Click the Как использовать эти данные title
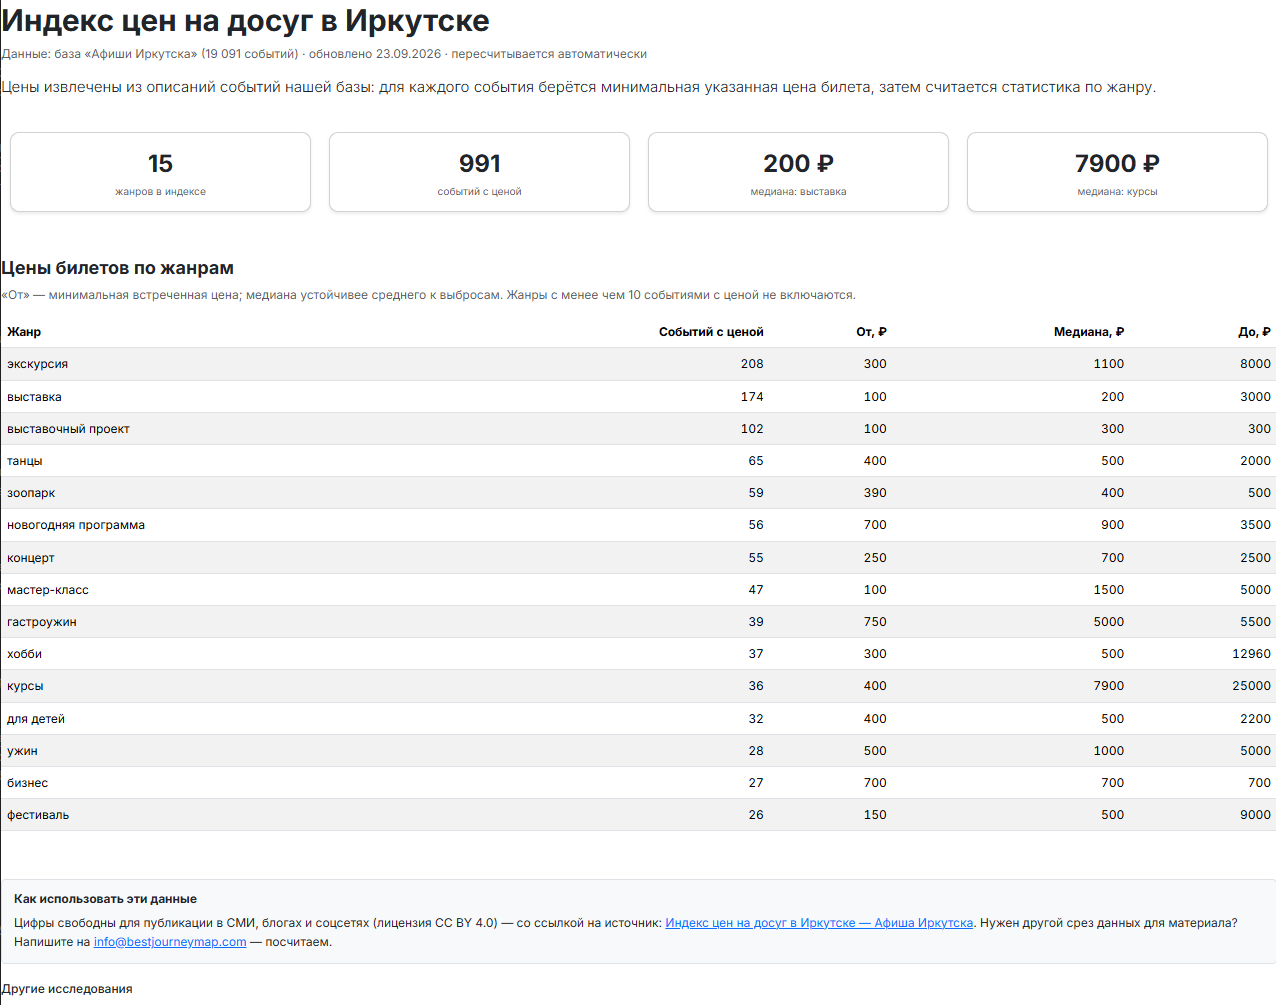This screenshot has width=1276, height=1005. click(x=105, y=899)
